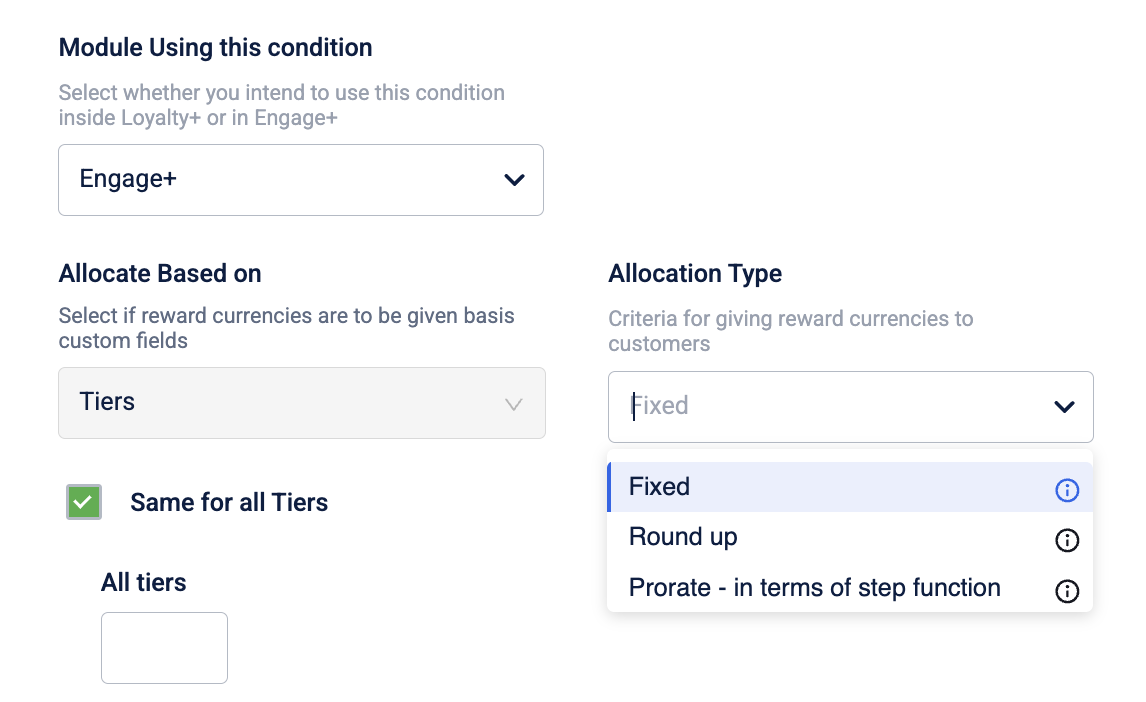Click the All tiers input box

[164, 648]
